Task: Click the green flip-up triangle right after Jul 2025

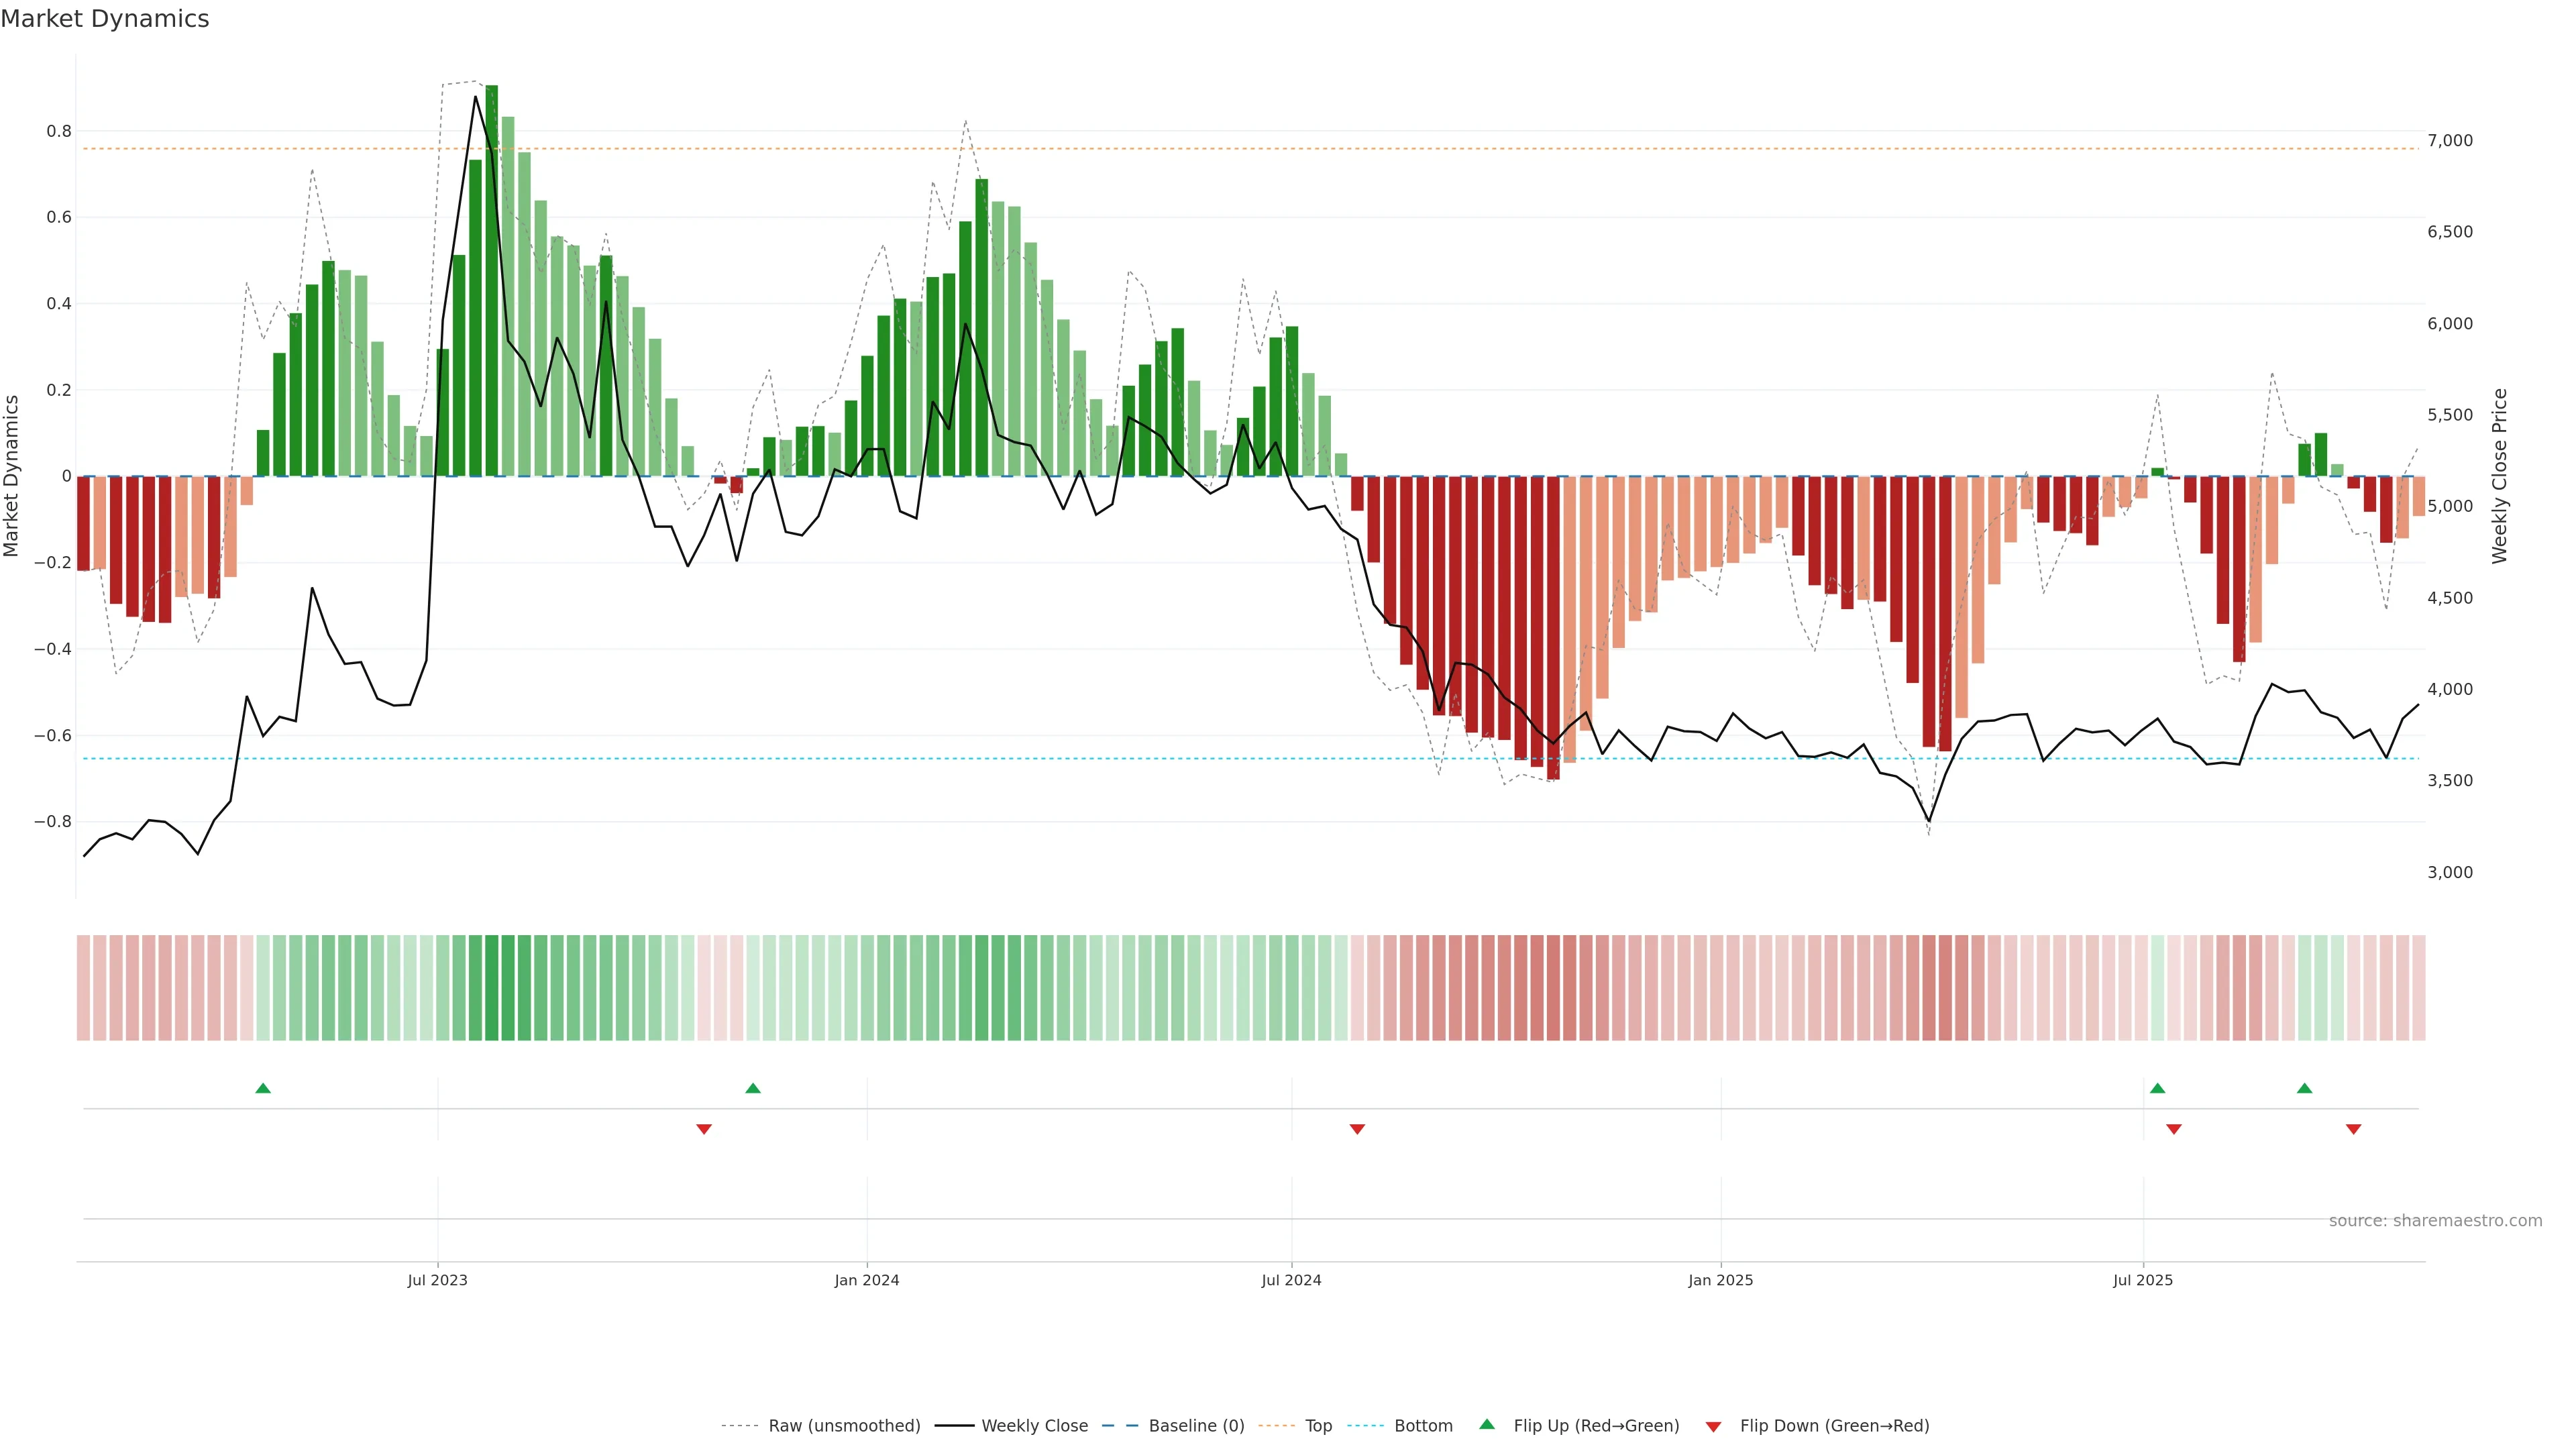Action: 2157,1088
